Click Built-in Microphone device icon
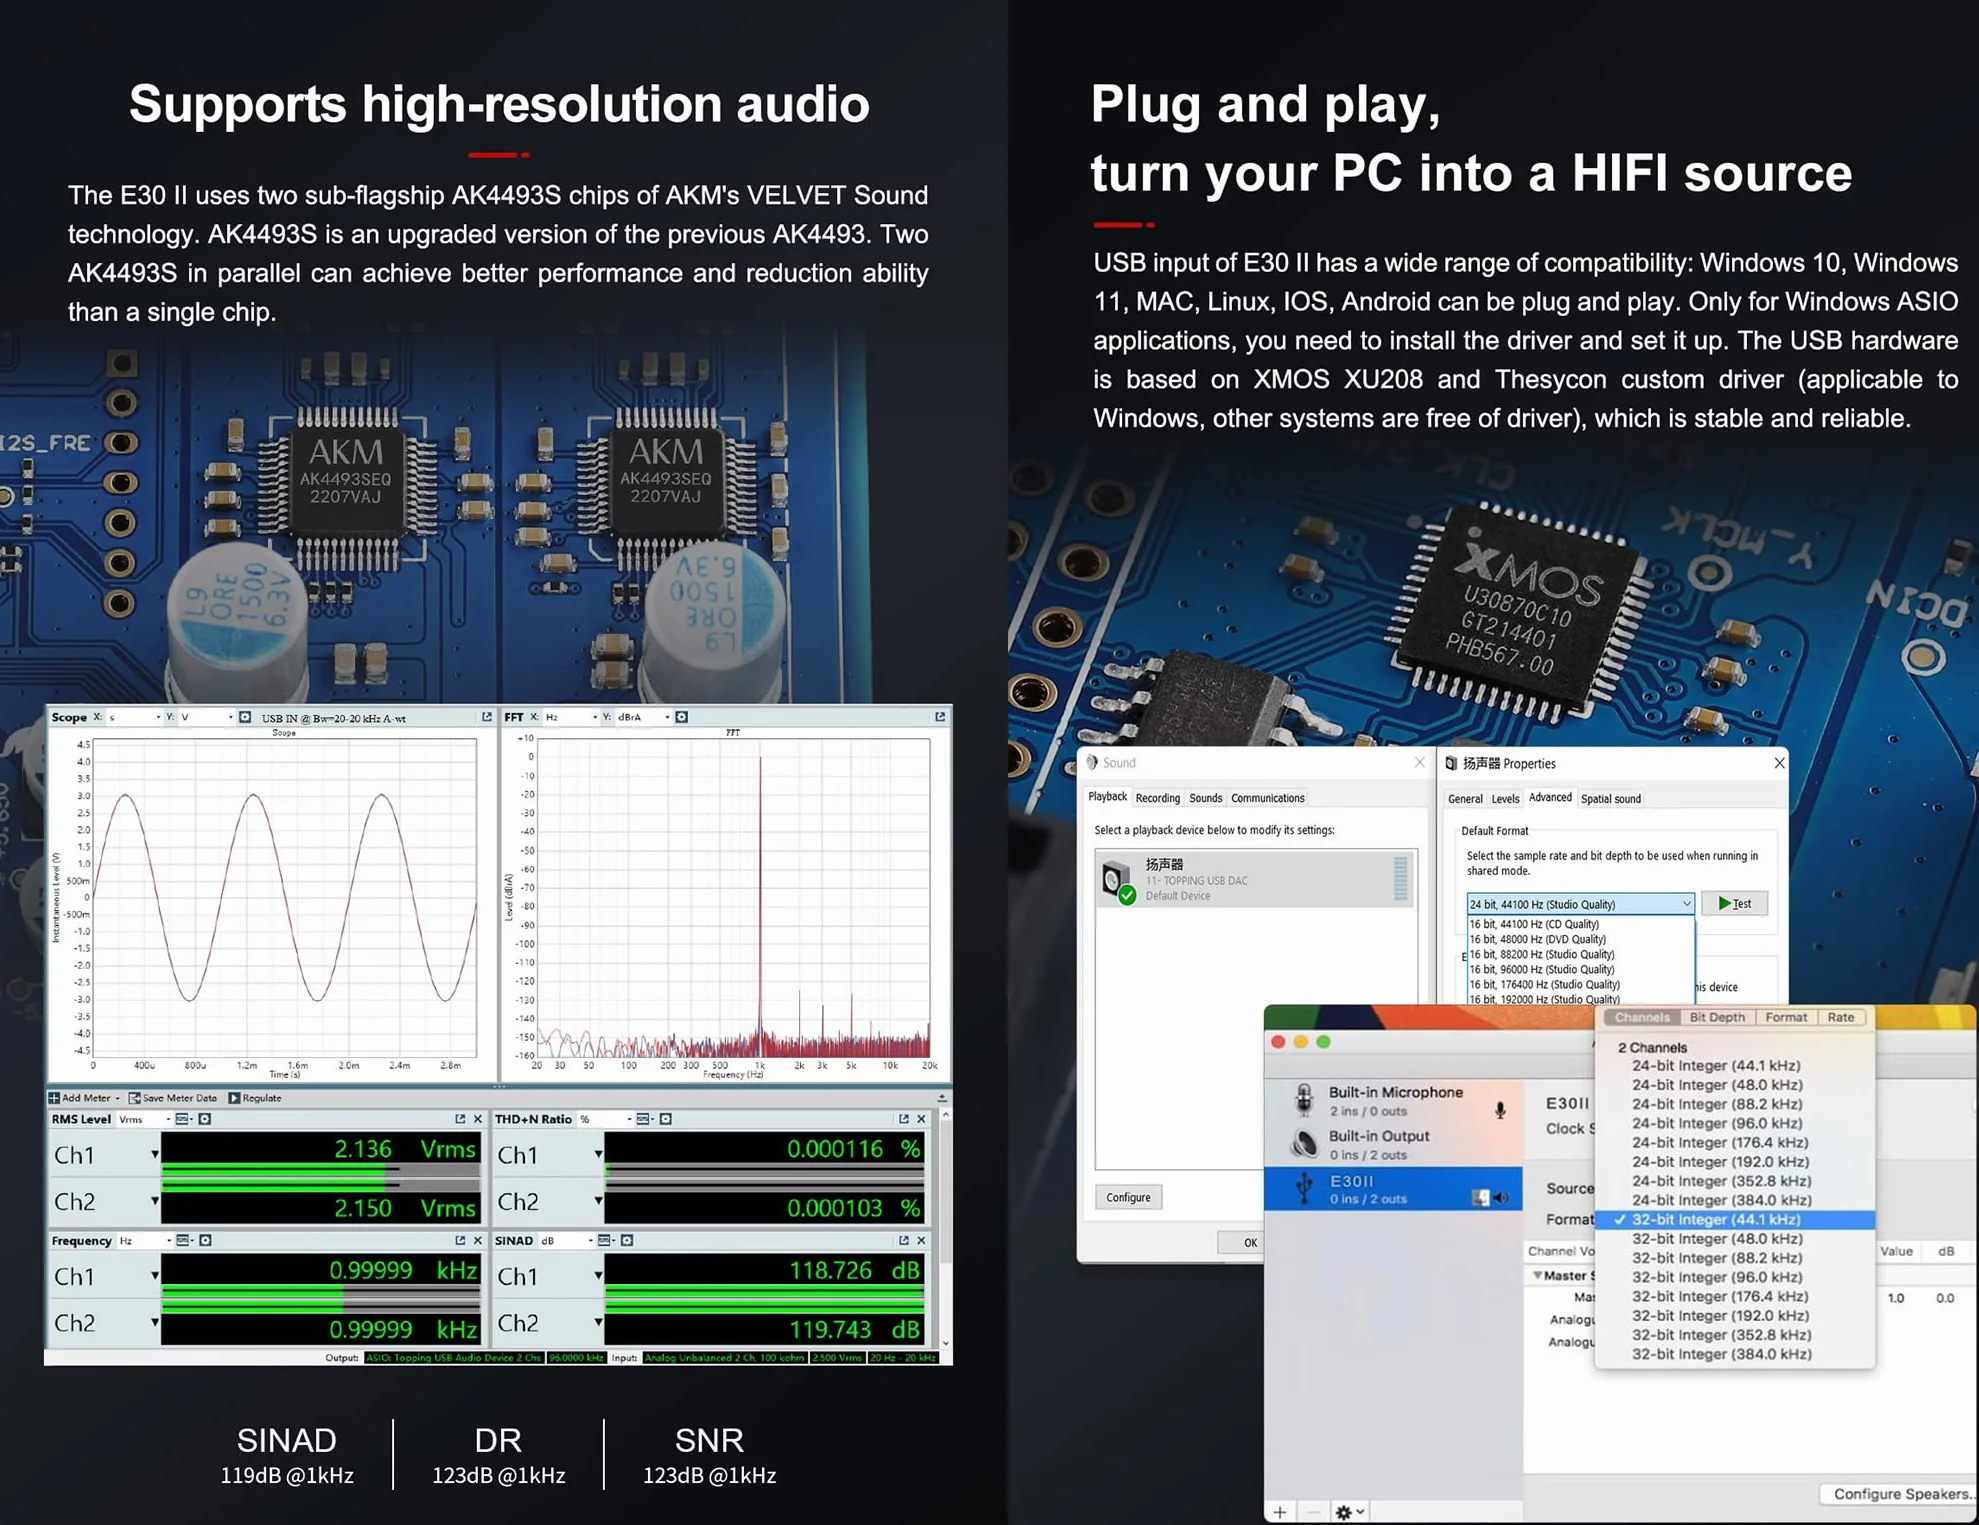 point(1304,1100)
